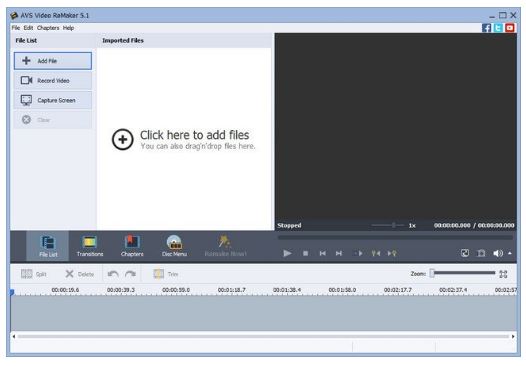Switch to the Transitions tab
Image resolution: width=526 pixels, height=366 pixels.
90,246
